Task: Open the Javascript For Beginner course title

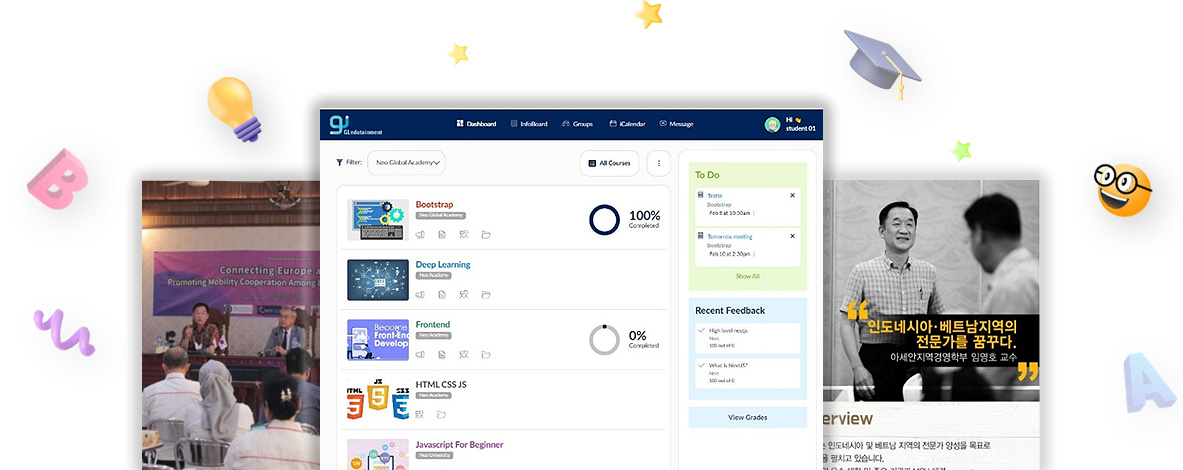Action: pyautogui.click(x=459, y=444)
